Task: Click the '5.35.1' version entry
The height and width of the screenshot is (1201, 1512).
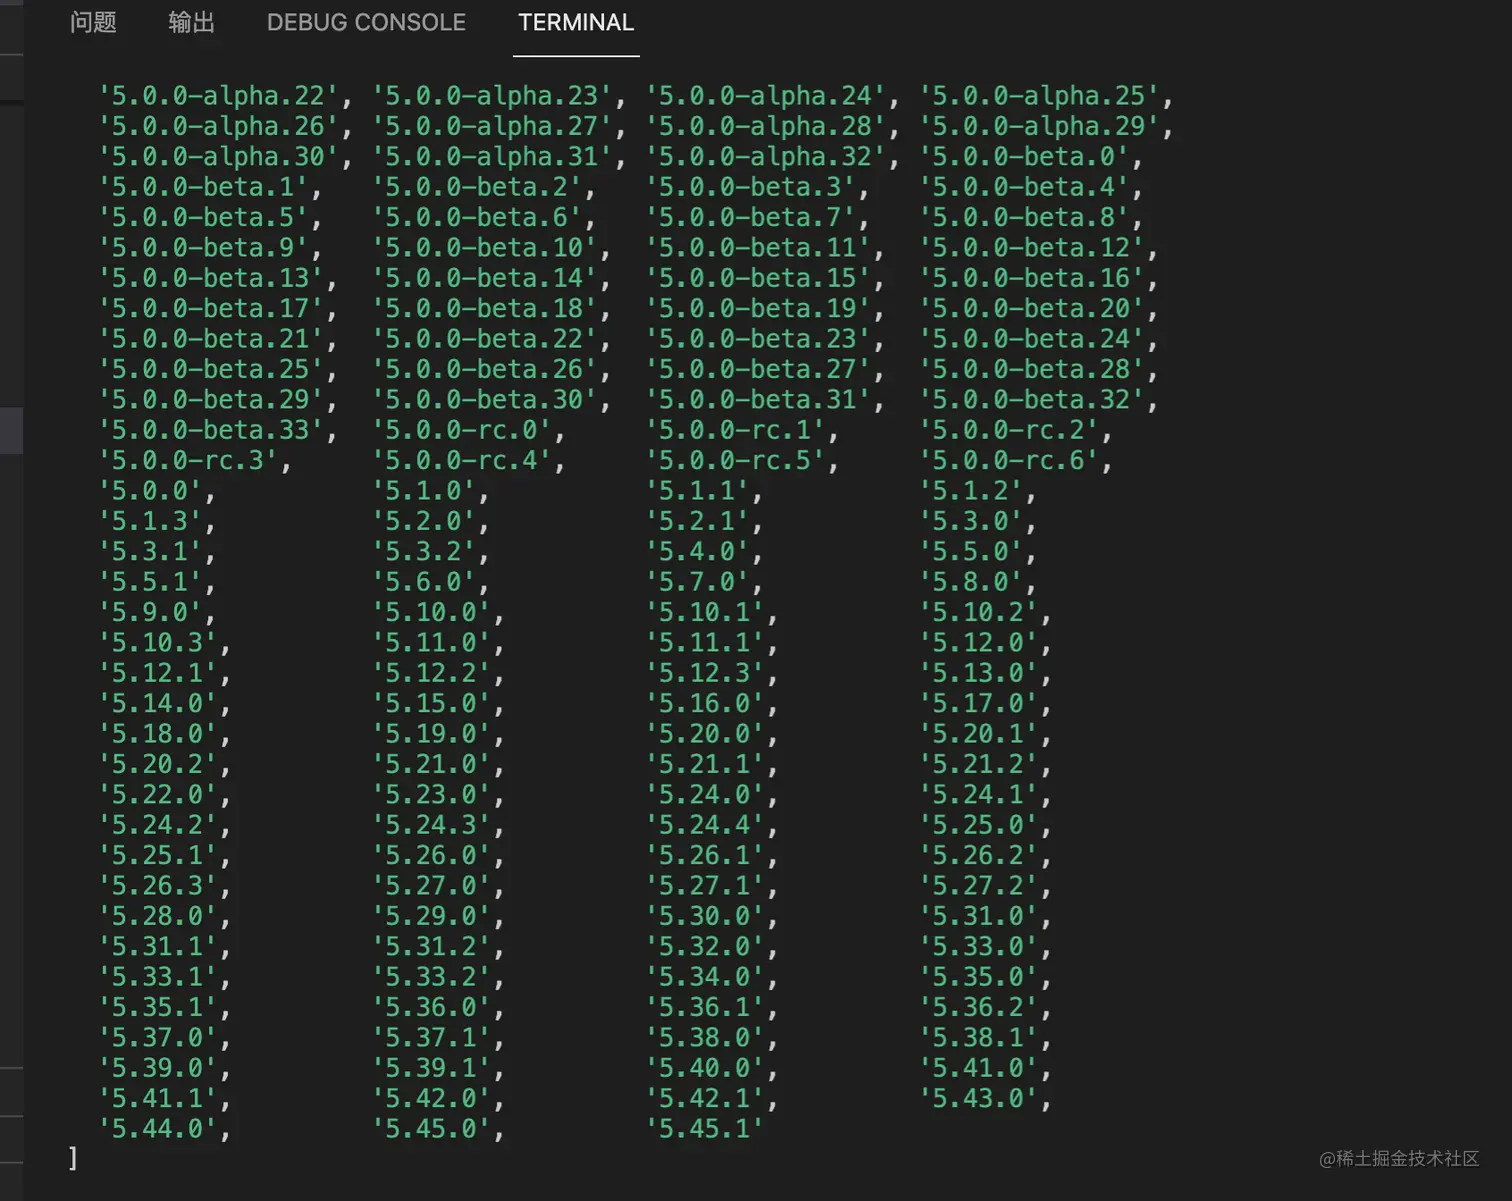Action: 158,1007
